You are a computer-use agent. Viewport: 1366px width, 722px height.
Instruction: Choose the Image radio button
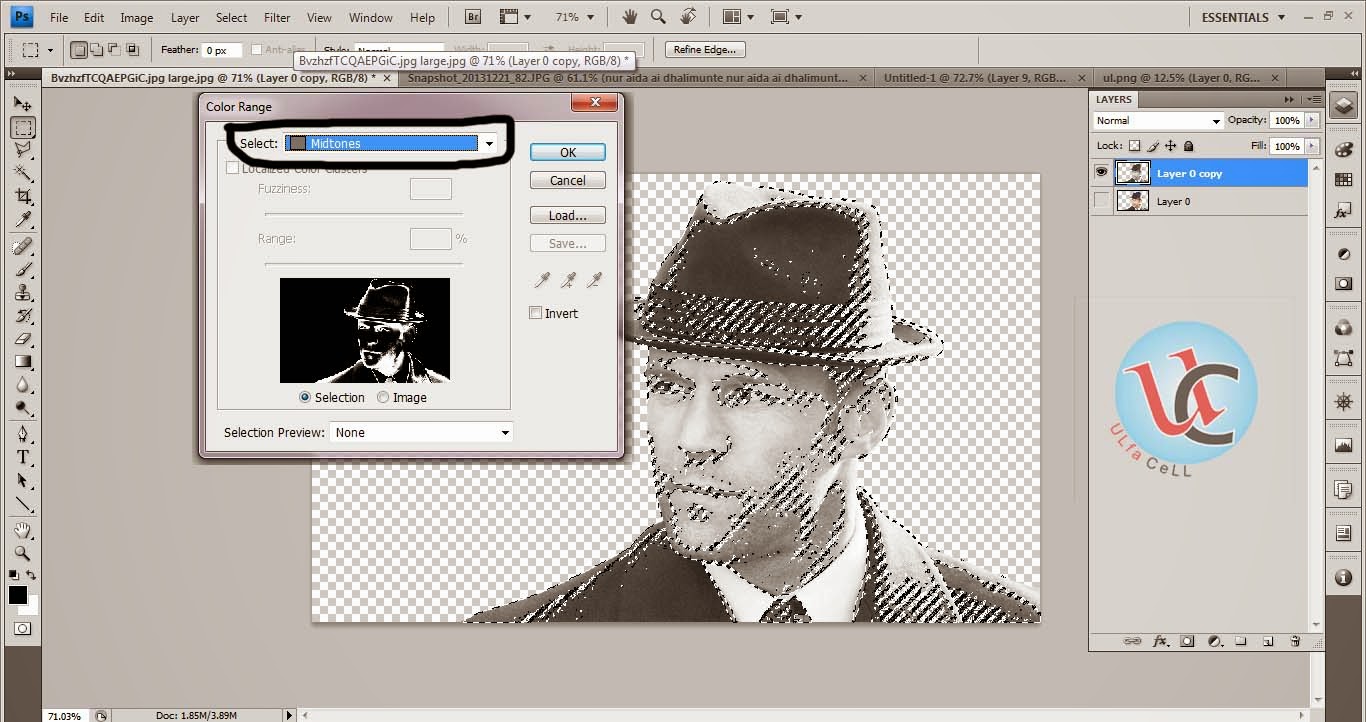(x=383, y=397)
